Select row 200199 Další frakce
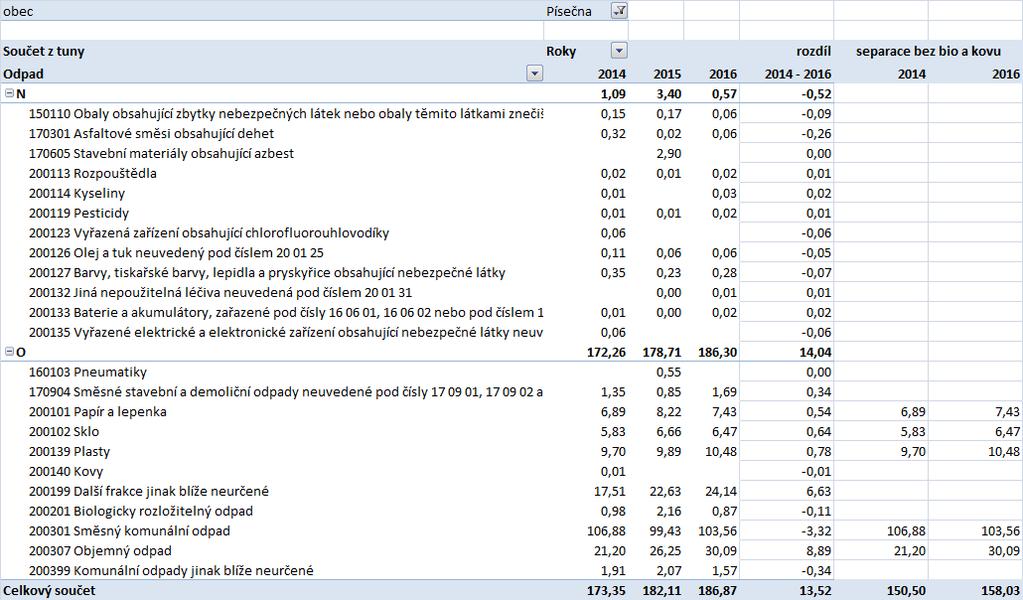This screenshot has width=1023, height=600. (149, 491)
